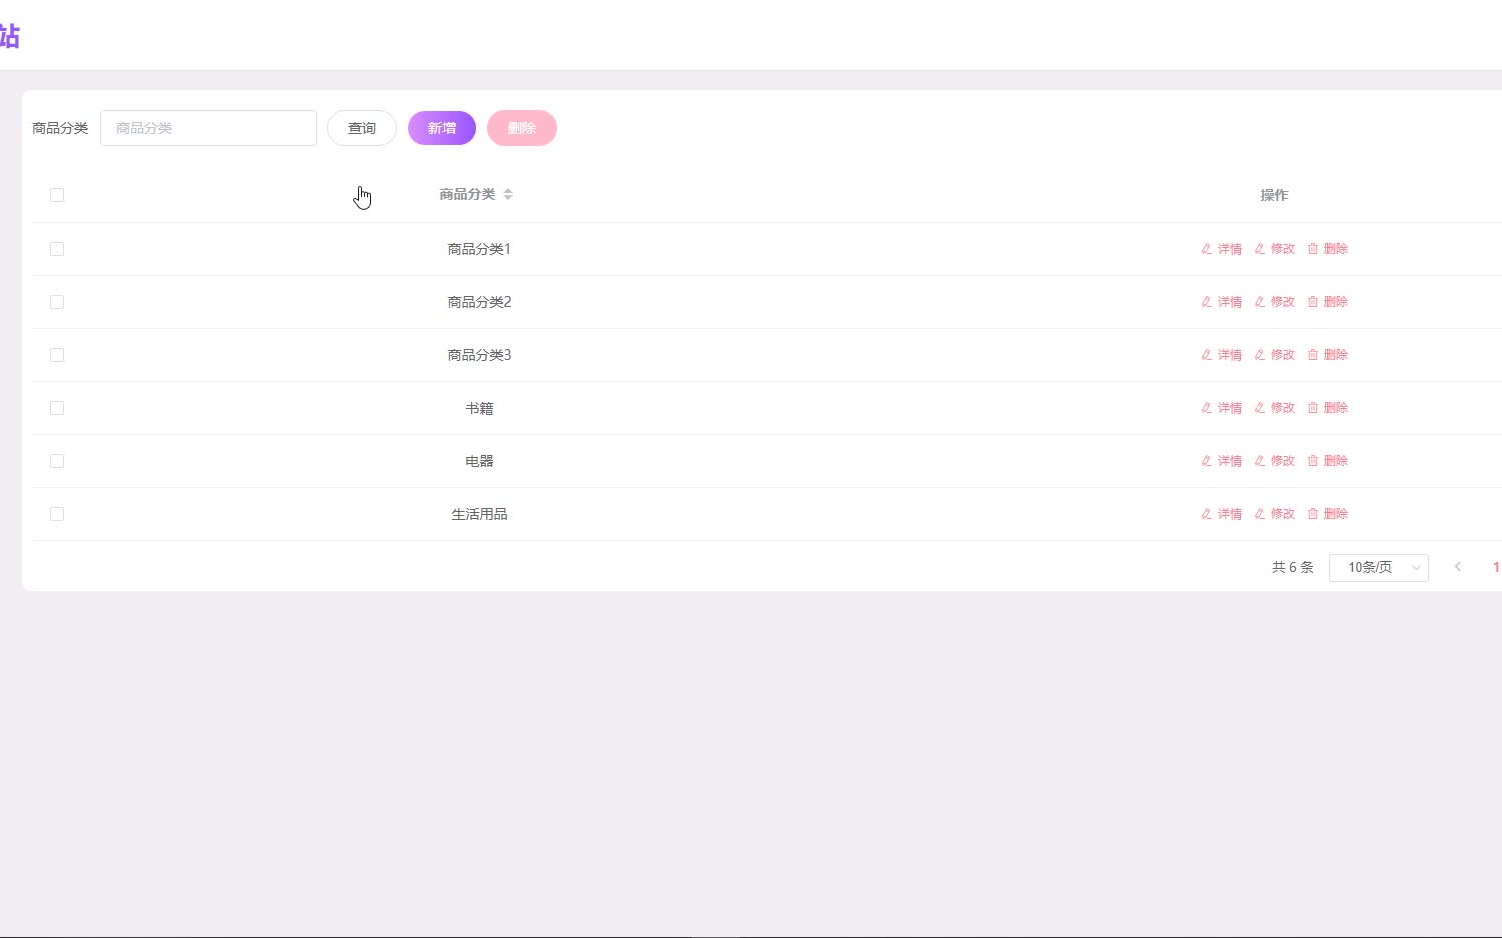Click the 书籍 cell text
The height and width of the screenshot is (938, 1502).
479,408
